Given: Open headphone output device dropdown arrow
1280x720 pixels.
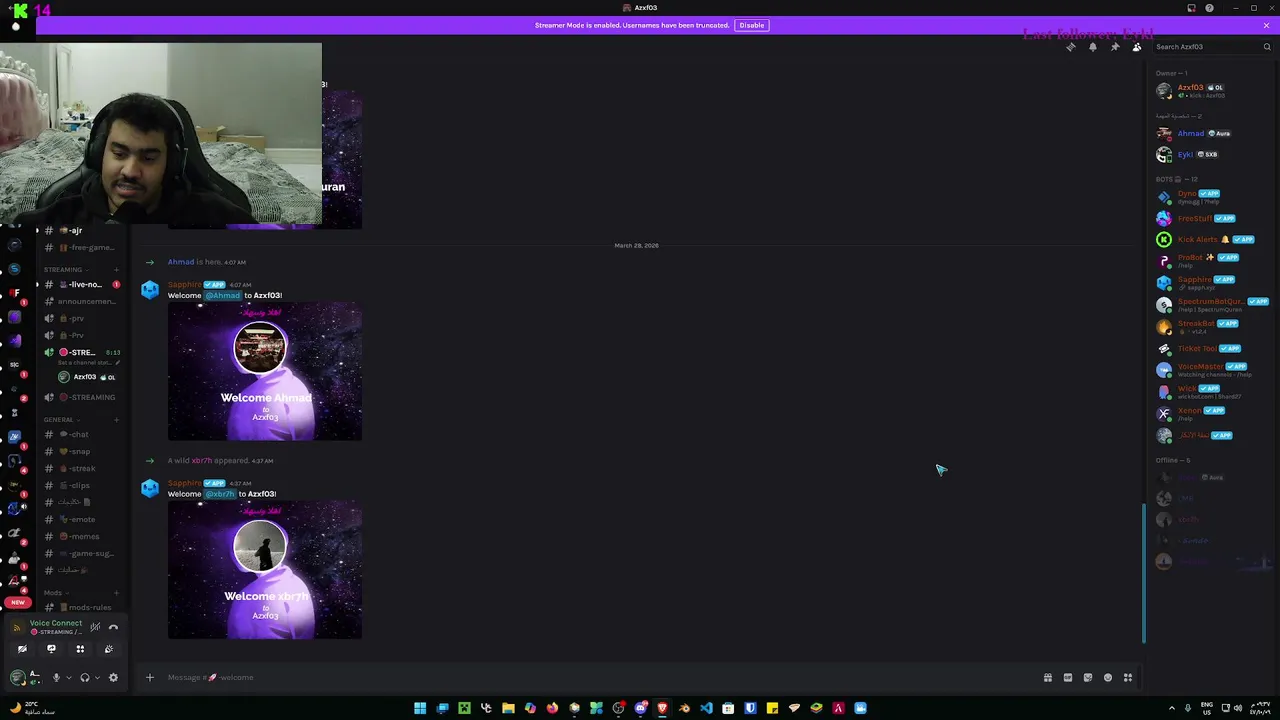Looking at the screenshot, I should coord(97,677).
